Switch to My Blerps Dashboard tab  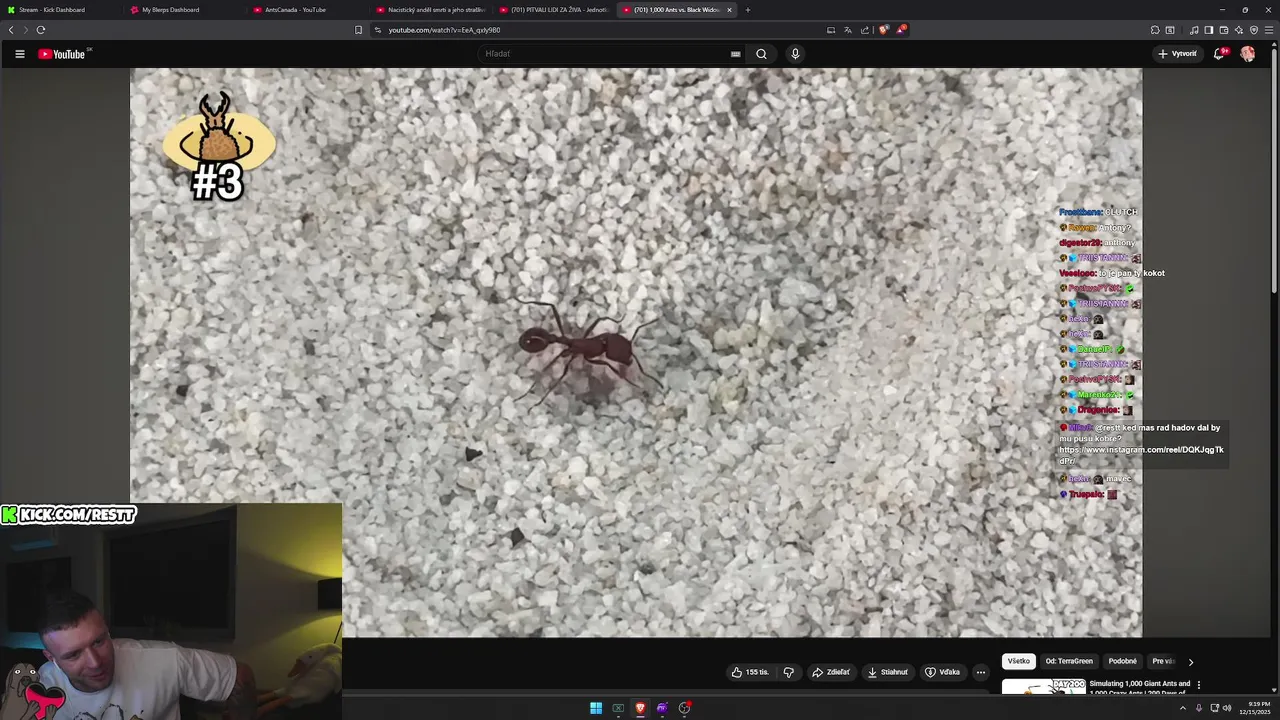185,10
